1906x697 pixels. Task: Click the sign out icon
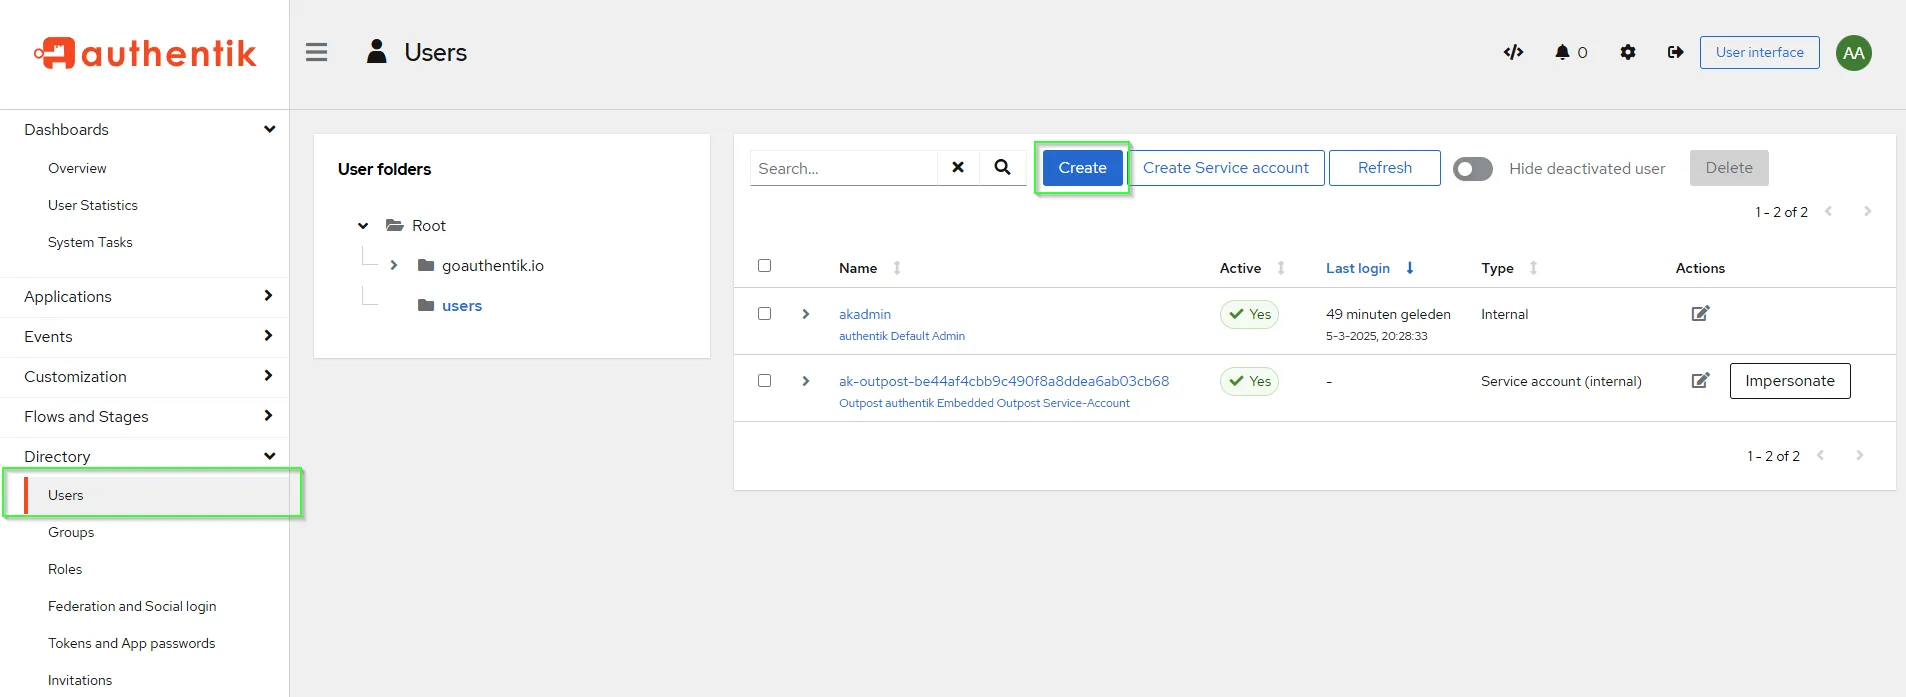point(1675,52)
